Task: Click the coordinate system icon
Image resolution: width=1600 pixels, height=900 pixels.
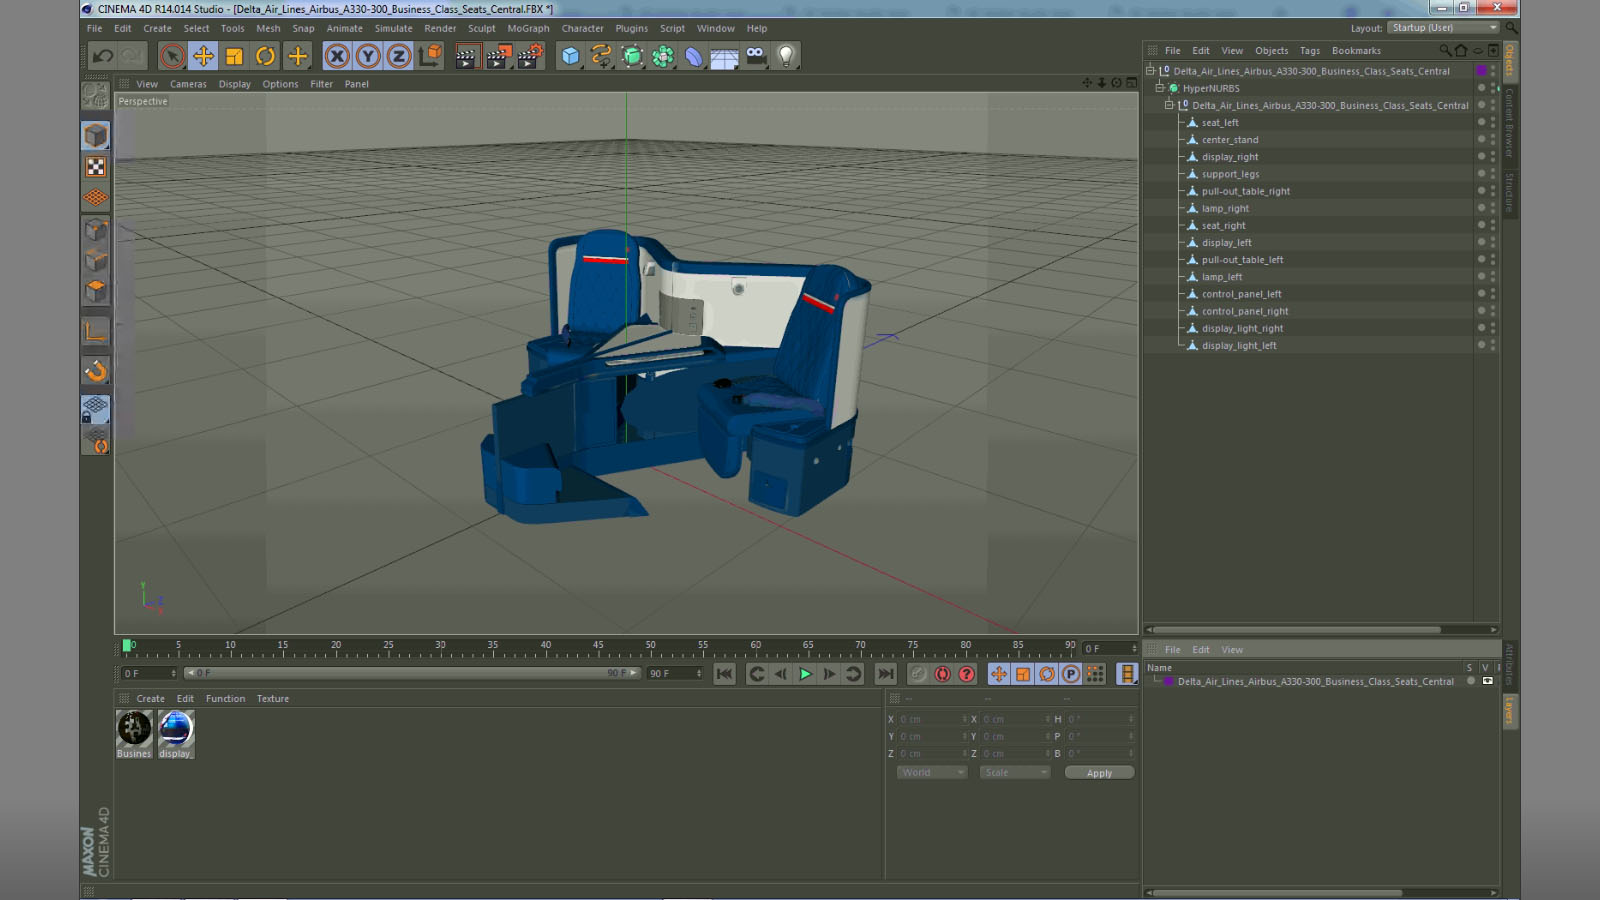Action: [x=430, y=56]
